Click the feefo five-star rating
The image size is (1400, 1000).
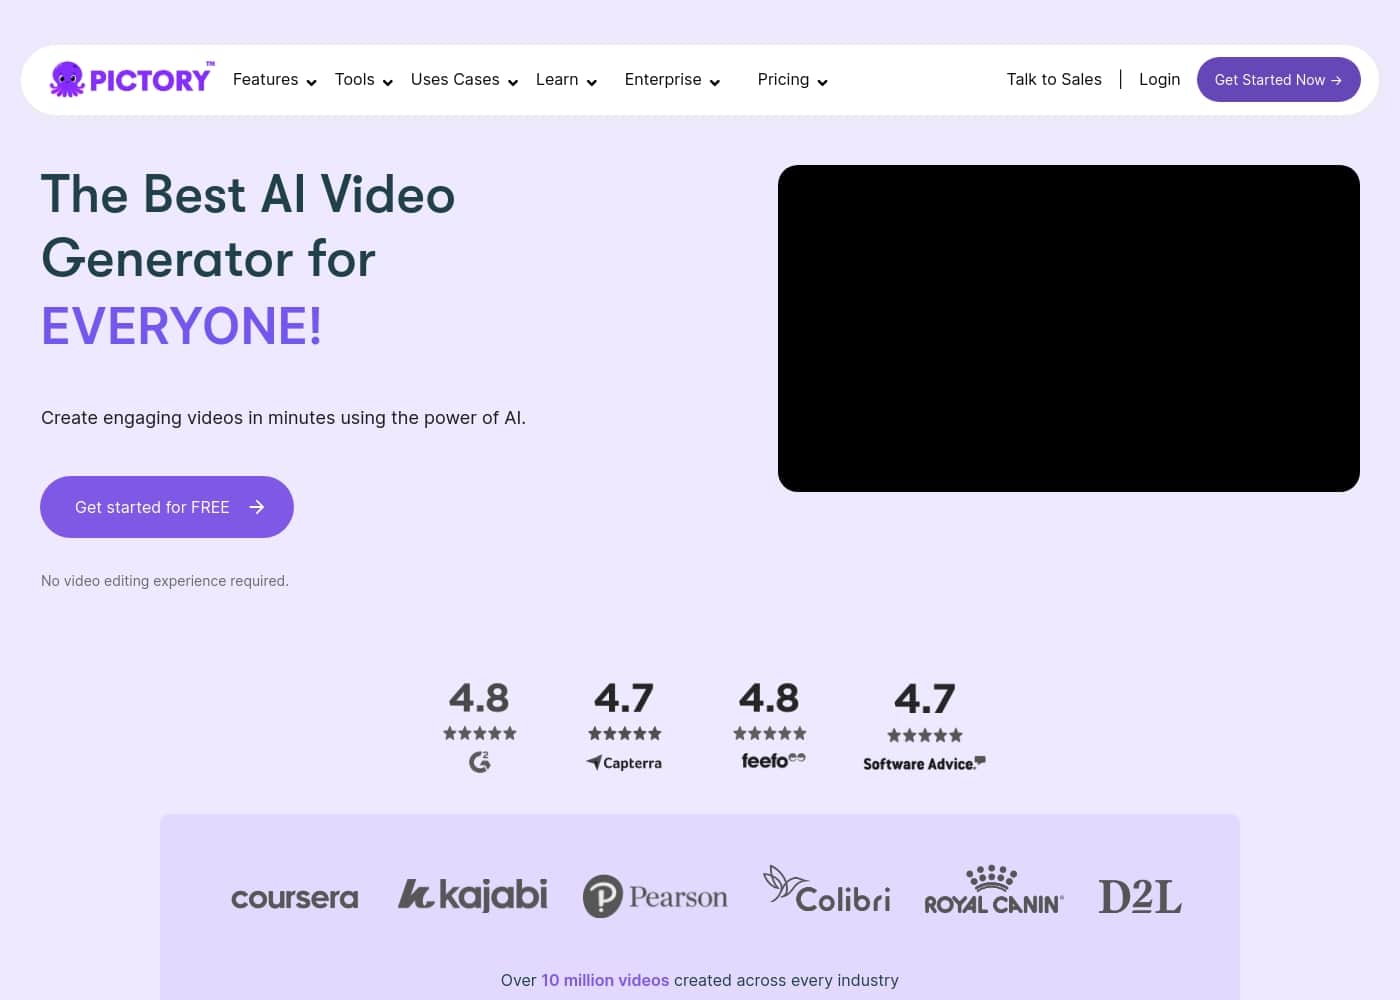(770, 733)
